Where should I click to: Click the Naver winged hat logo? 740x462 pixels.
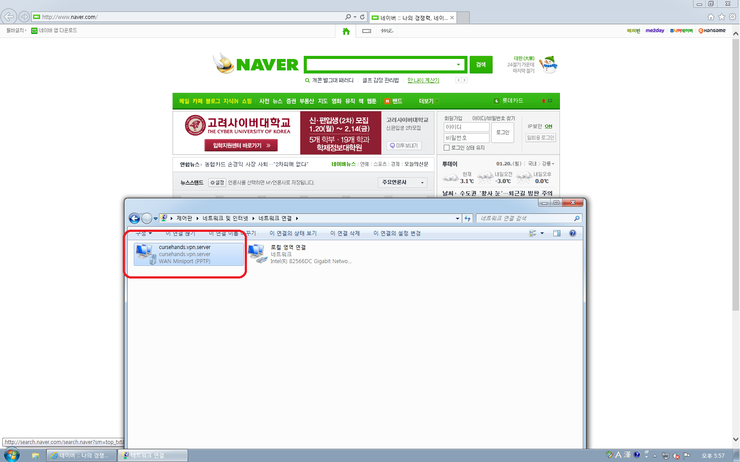tap(224, 64)
